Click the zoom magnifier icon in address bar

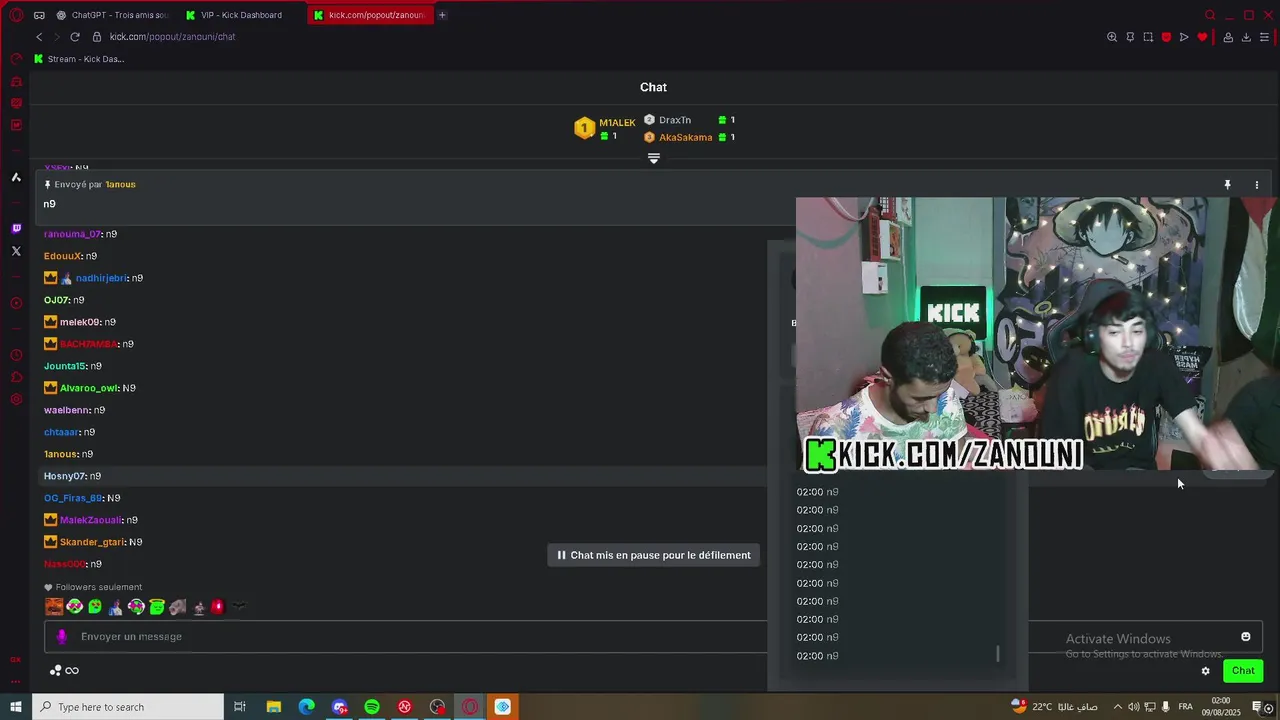tap(1112, 37)
